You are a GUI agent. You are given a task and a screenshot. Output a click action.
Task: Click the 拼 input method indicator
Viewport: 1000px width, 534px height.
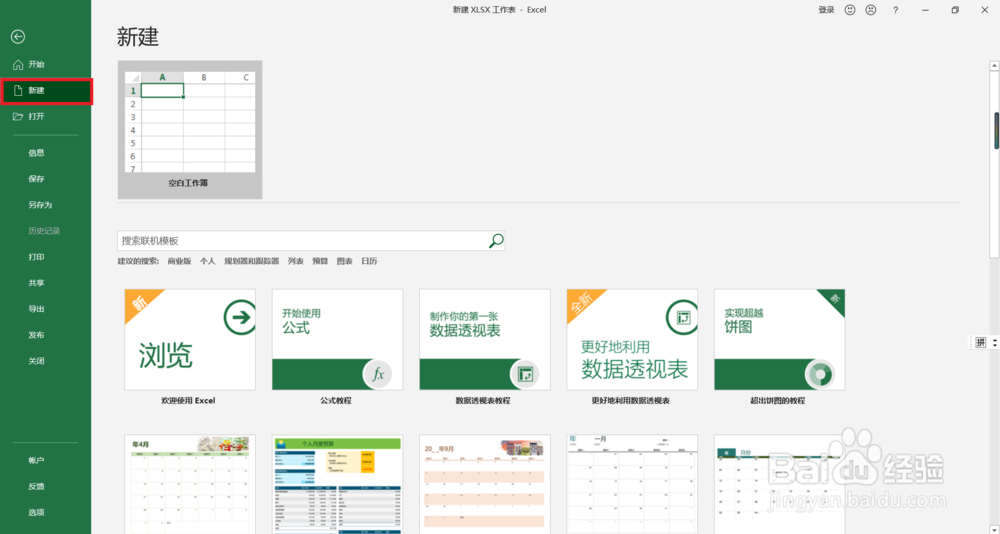[x=981, y=343]
